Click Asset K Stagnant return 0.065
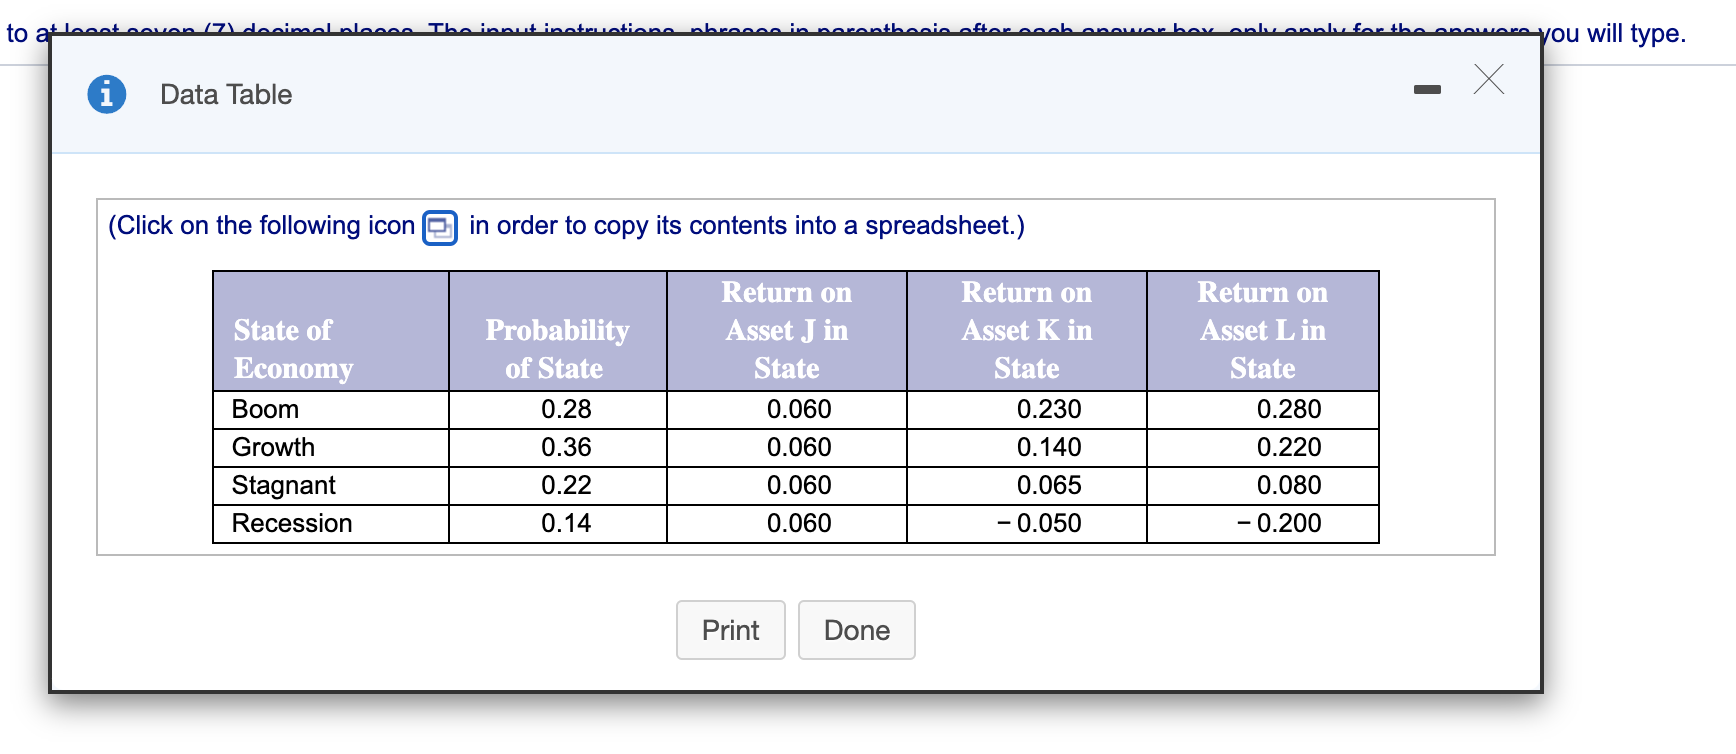This screenshot has width=1736, height=754. pos(1049,486)
